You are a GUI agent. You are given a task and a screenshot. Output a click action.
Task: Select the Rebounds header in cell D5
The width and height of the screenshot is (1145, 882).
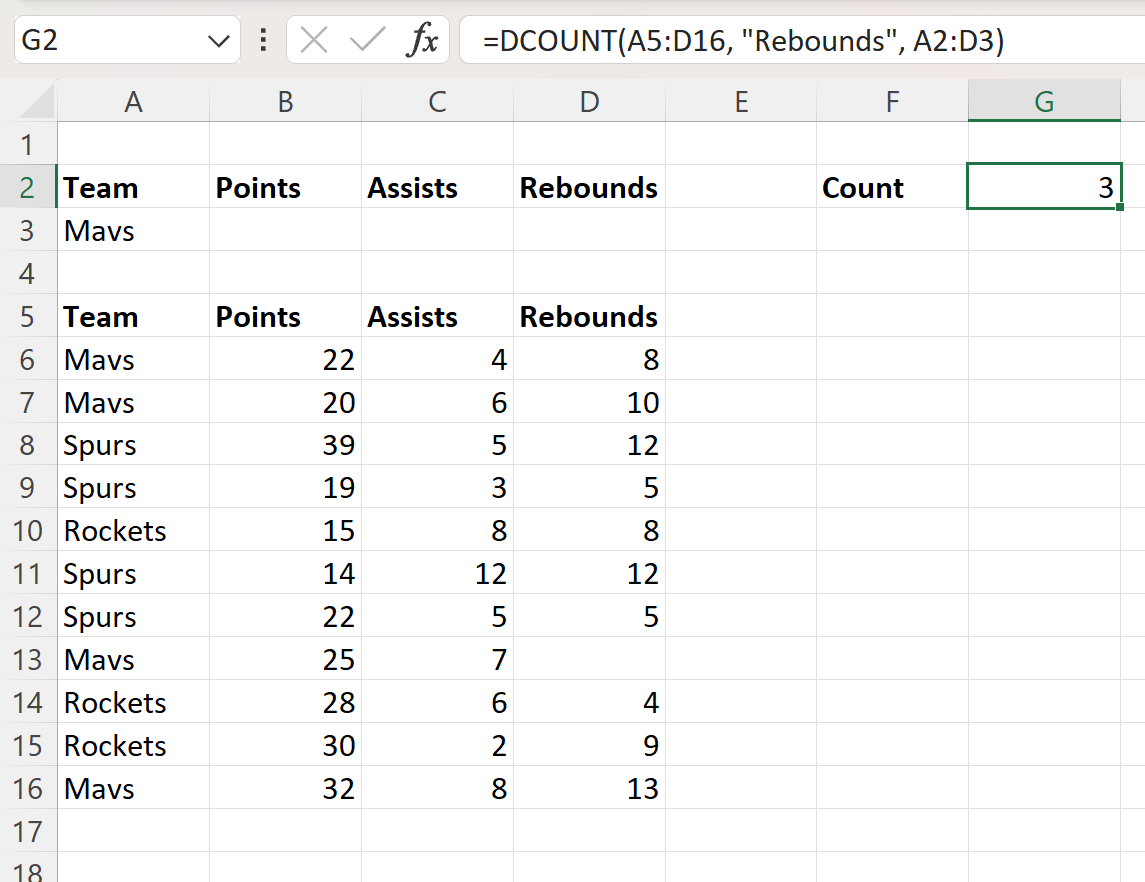(588, 316)
